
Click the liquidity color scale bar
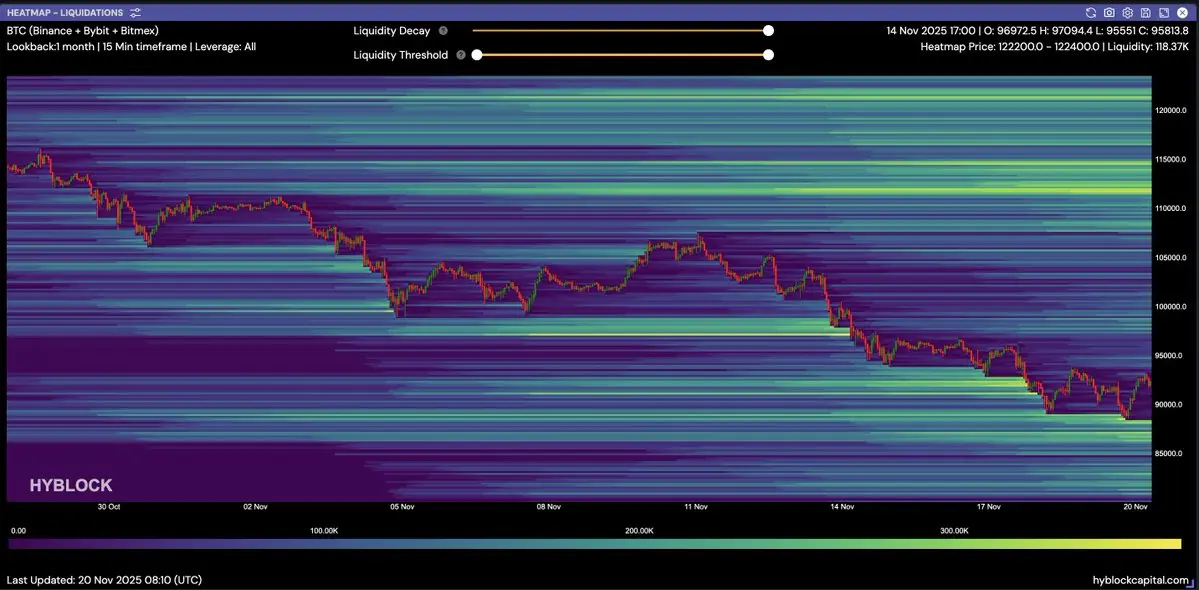595,544
